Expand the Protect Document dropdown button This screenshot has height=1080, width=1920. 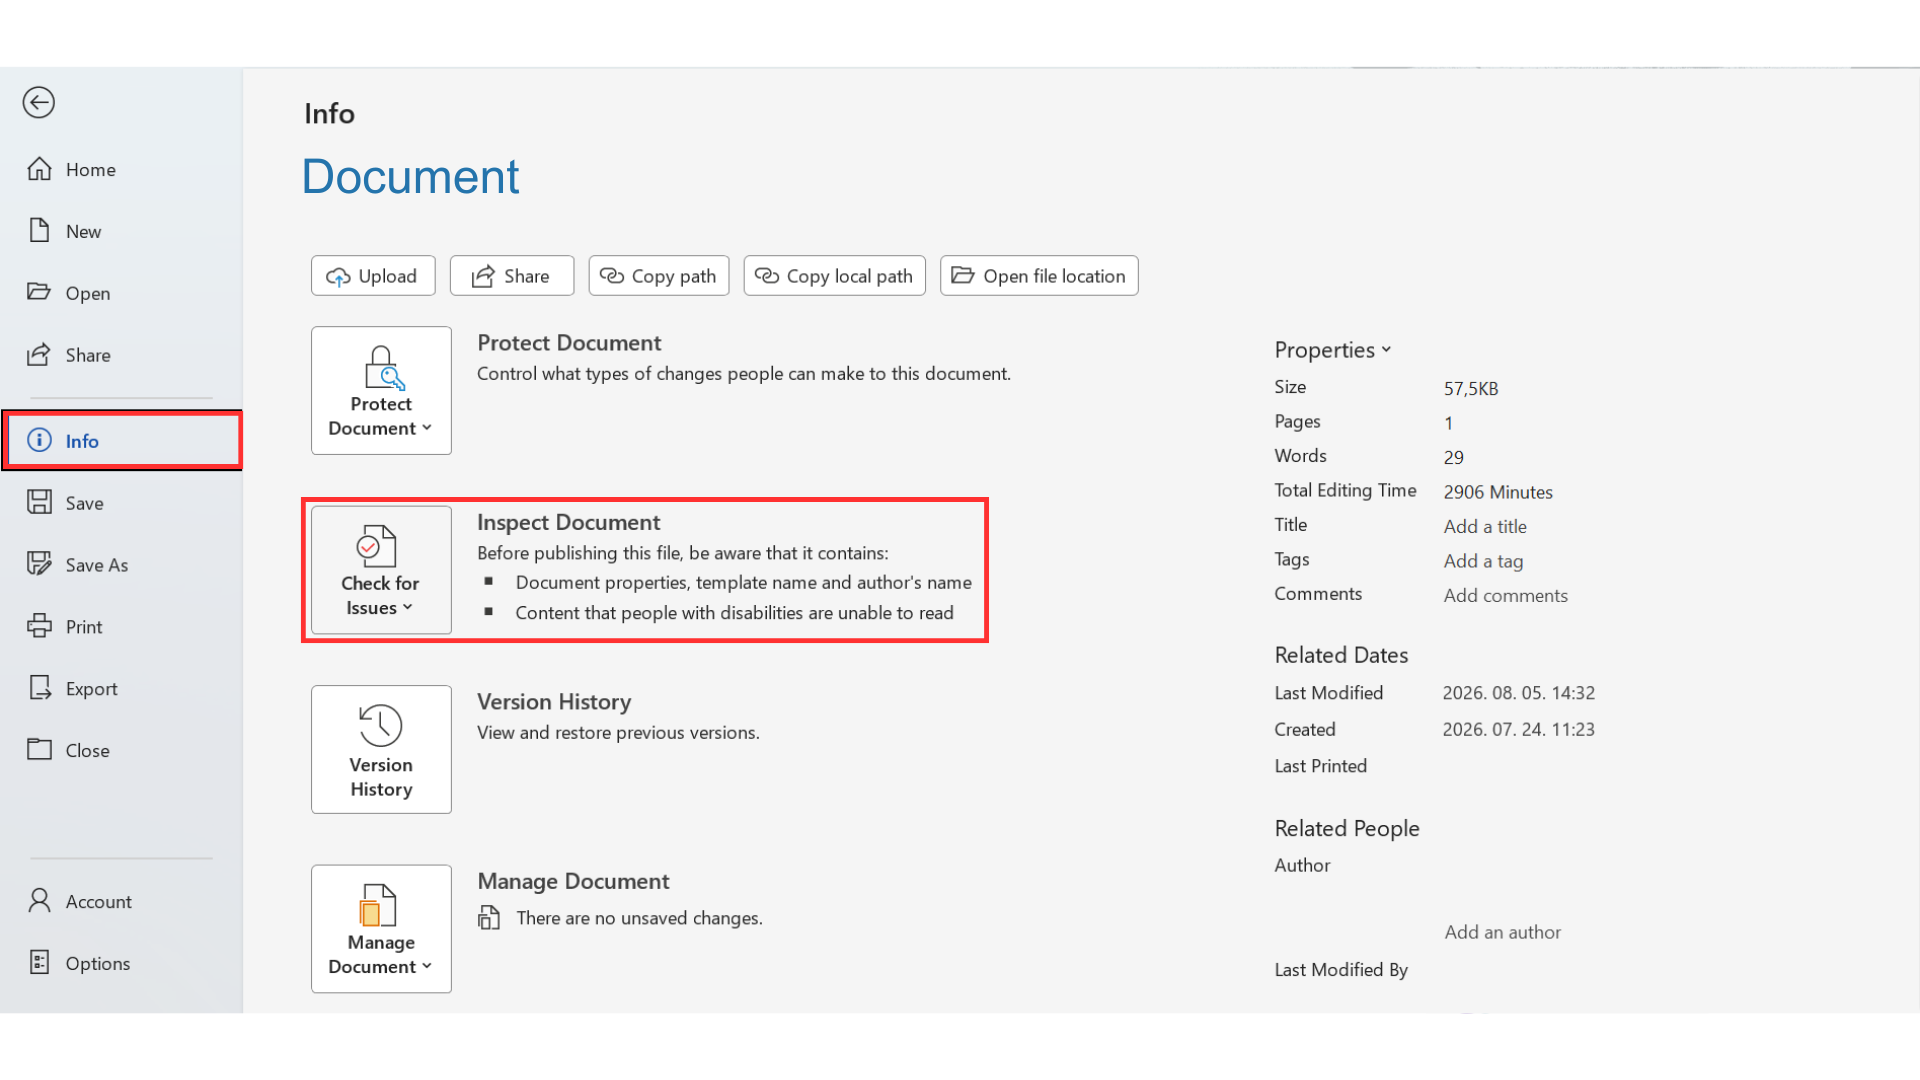pos(381,391)
